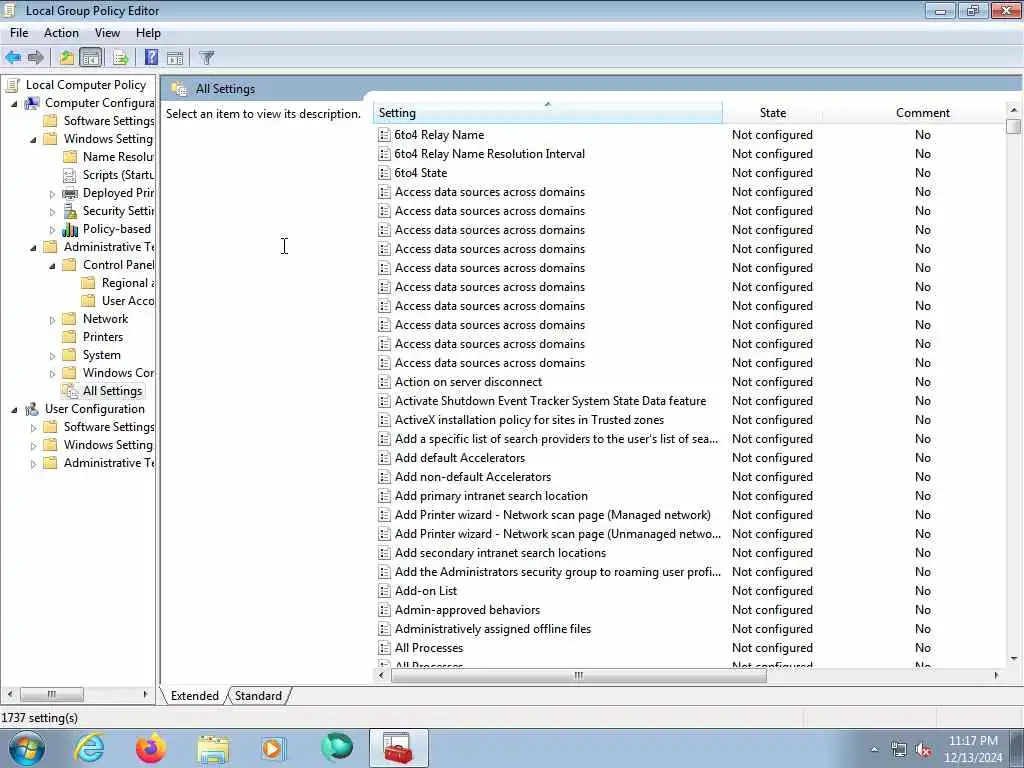Expand Security Settings node
1024x768 pixels.
(x=52, y=212)
